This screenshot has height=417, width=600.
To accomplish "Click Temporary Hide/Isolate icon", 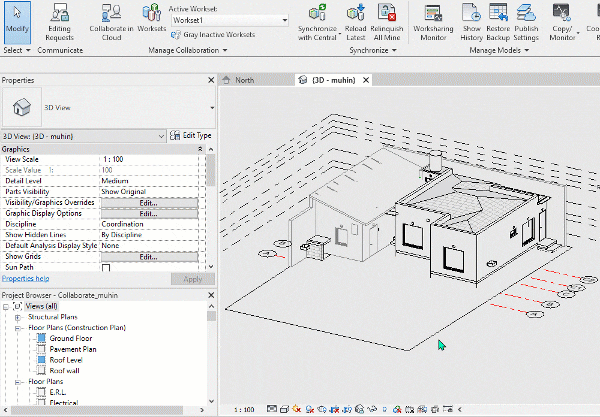I will (372, 409).
